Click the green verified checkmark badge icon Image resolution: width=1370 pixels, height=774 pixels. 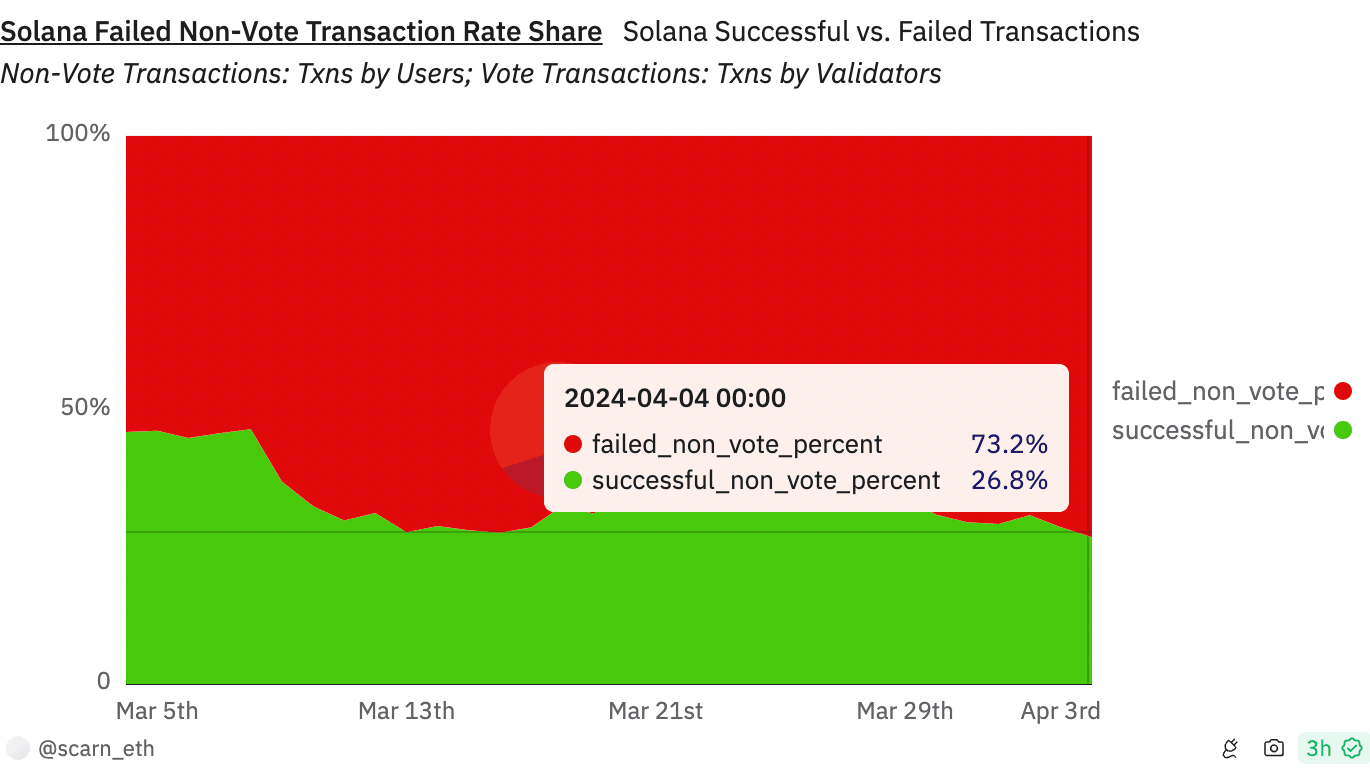click(x=1352, y=748)
